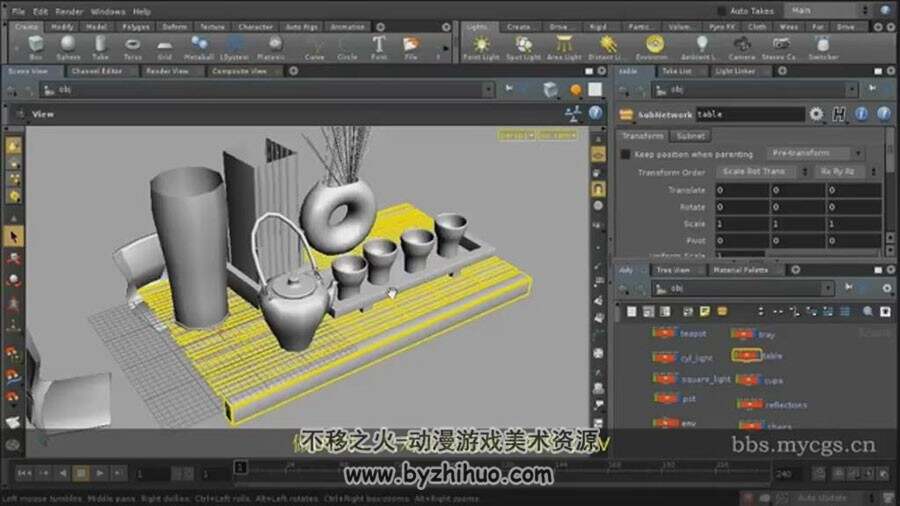
Task: Select the Torus shelf tool
Action: pos(133,47)
